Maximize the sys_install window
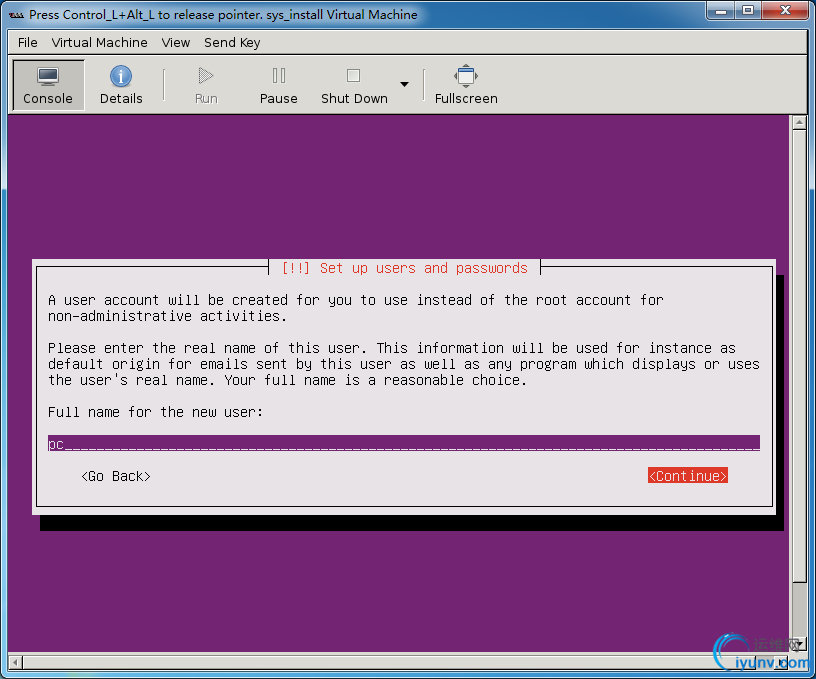This screenshot has width=816, height=679. 748,11
